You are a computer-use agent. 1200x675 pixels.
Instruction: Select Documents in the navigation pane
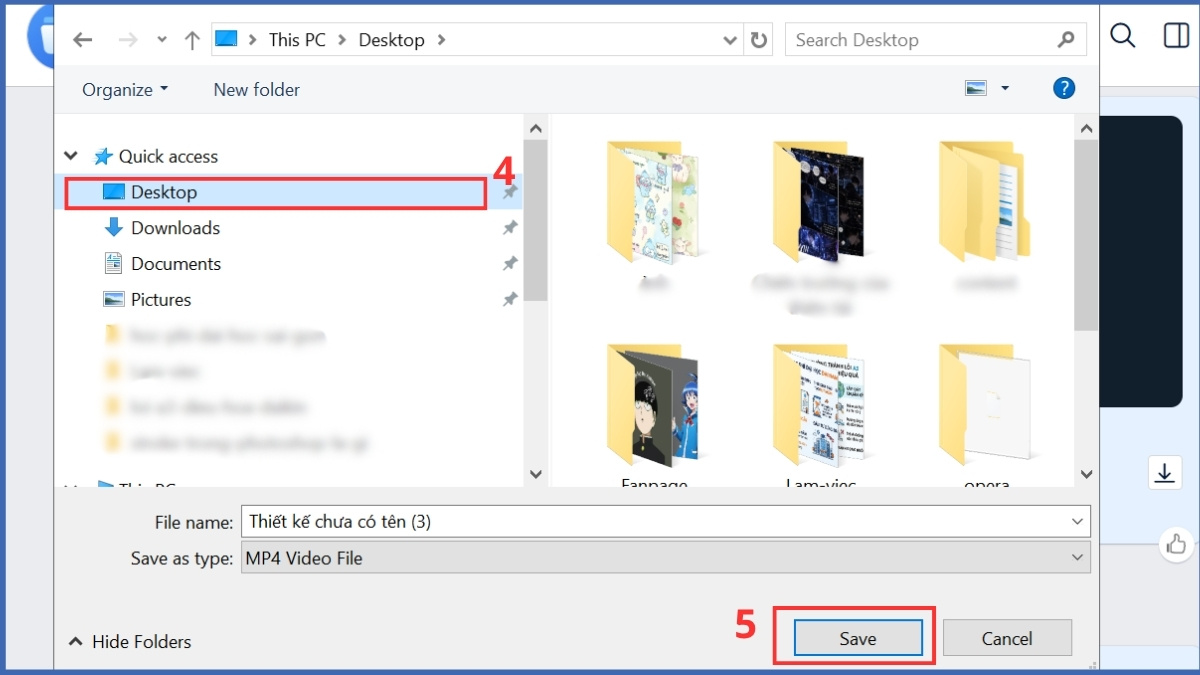(176, 264)
